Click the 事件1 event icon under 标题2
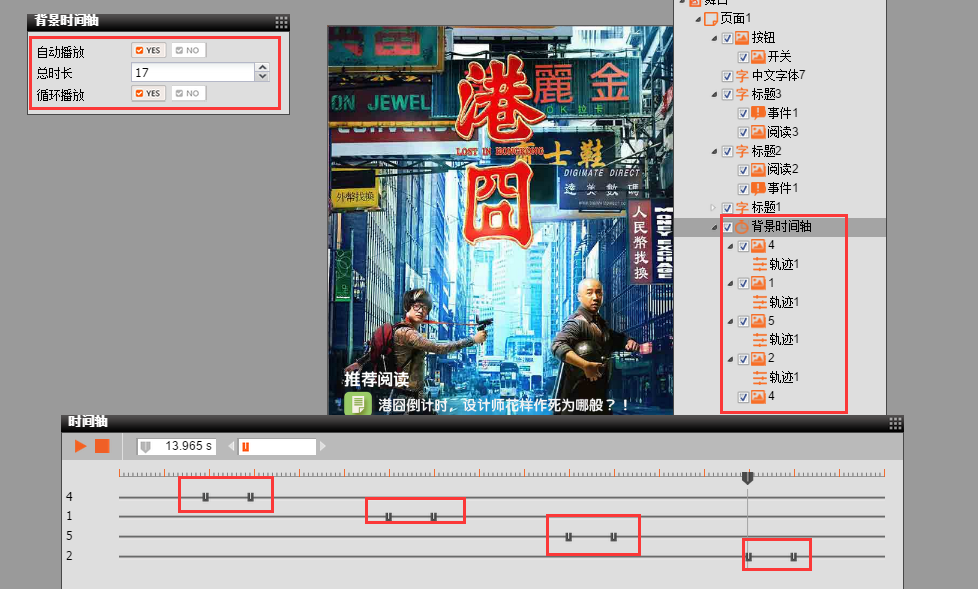The image size is (978, 589). [758, 188]
